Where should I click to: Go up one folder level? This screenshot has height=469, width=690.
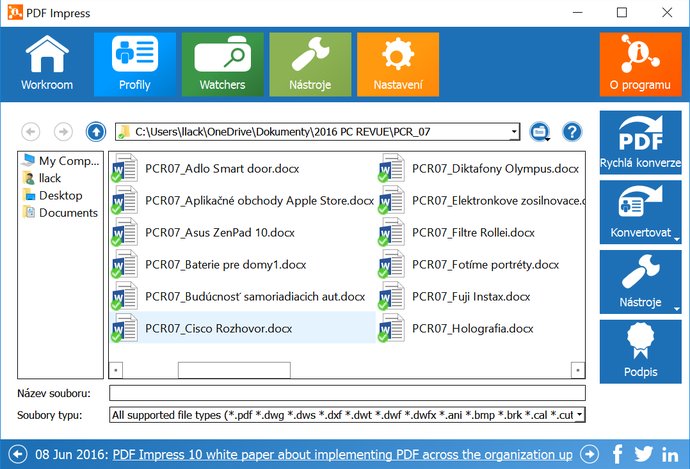coord(96,132)
